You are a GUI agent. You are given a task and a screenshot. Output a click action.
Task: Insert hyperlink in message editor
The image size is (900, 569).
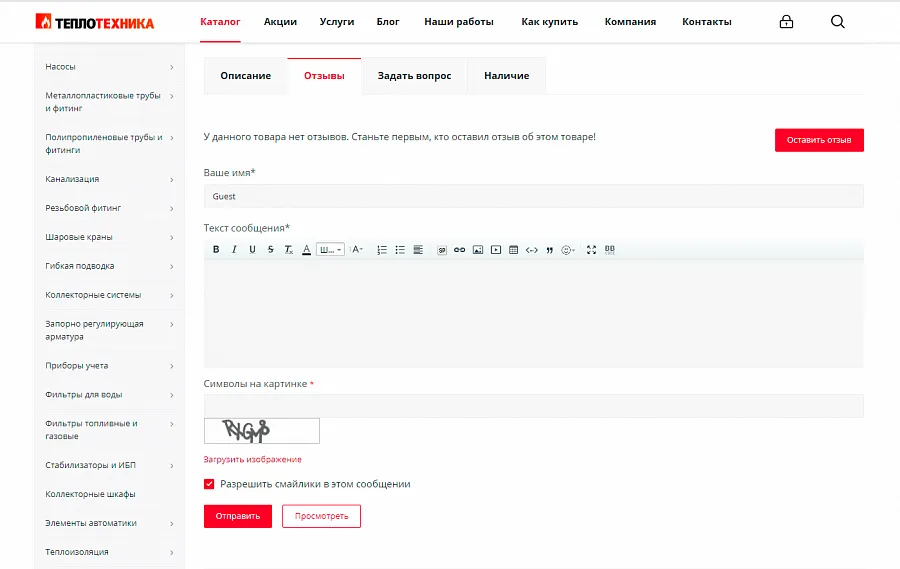459,249
